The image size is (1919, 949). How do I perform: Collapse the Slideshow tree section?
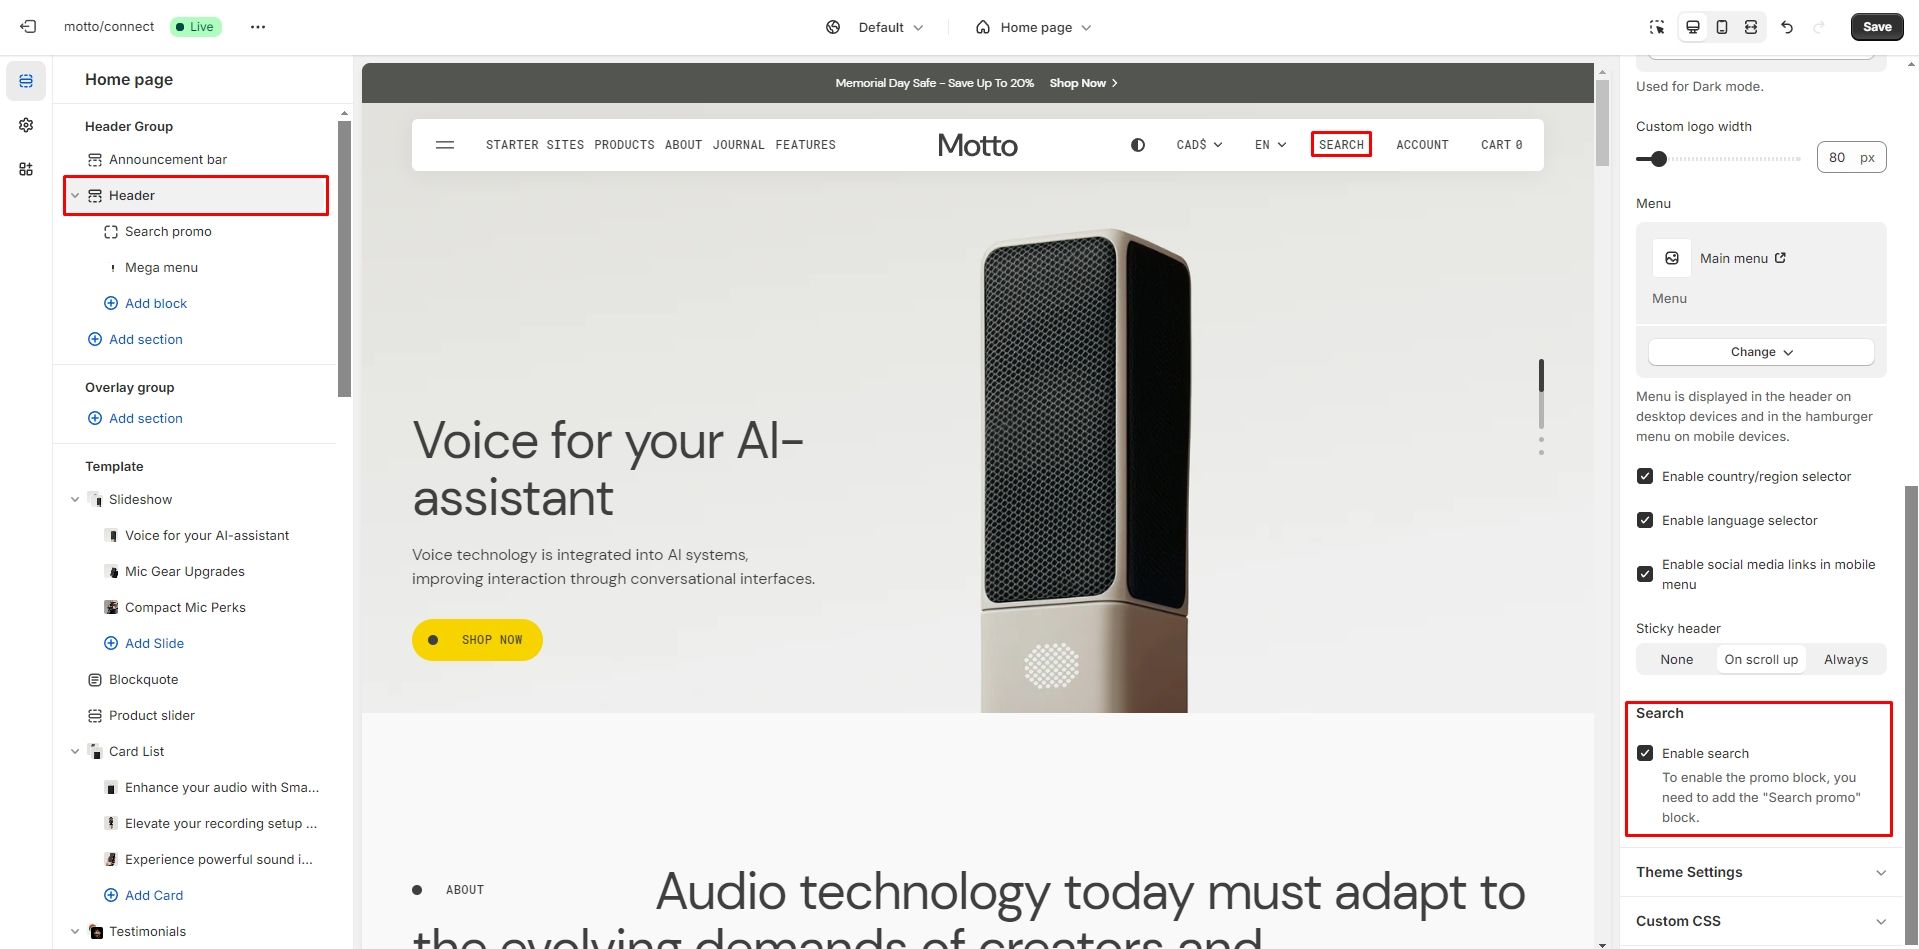(x=75, y=499)
